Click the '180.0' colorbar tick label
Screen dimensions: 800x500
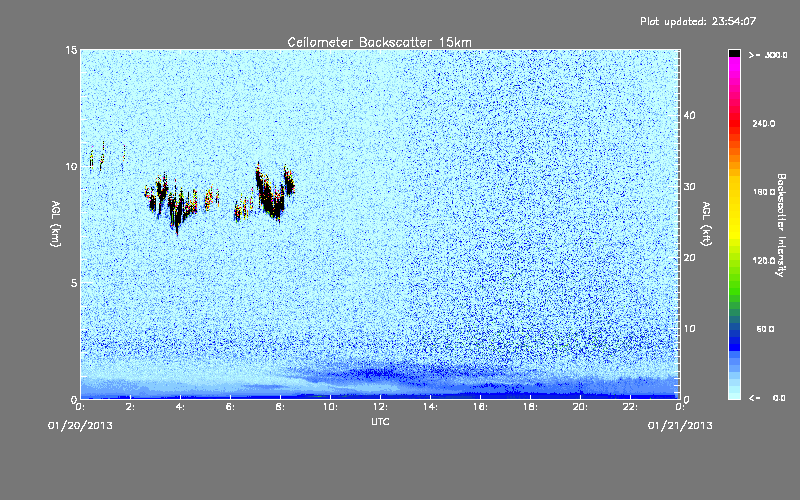(764, 192)
